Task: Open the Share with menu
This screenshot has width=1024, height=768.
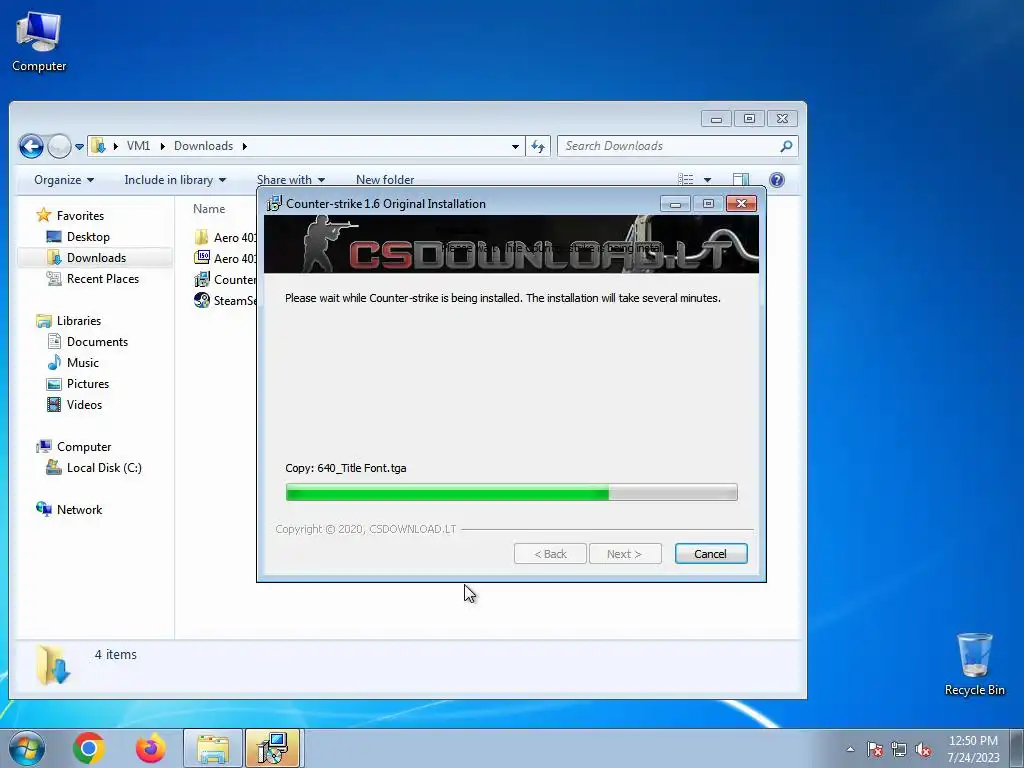Action: click(x=291, y=180)
